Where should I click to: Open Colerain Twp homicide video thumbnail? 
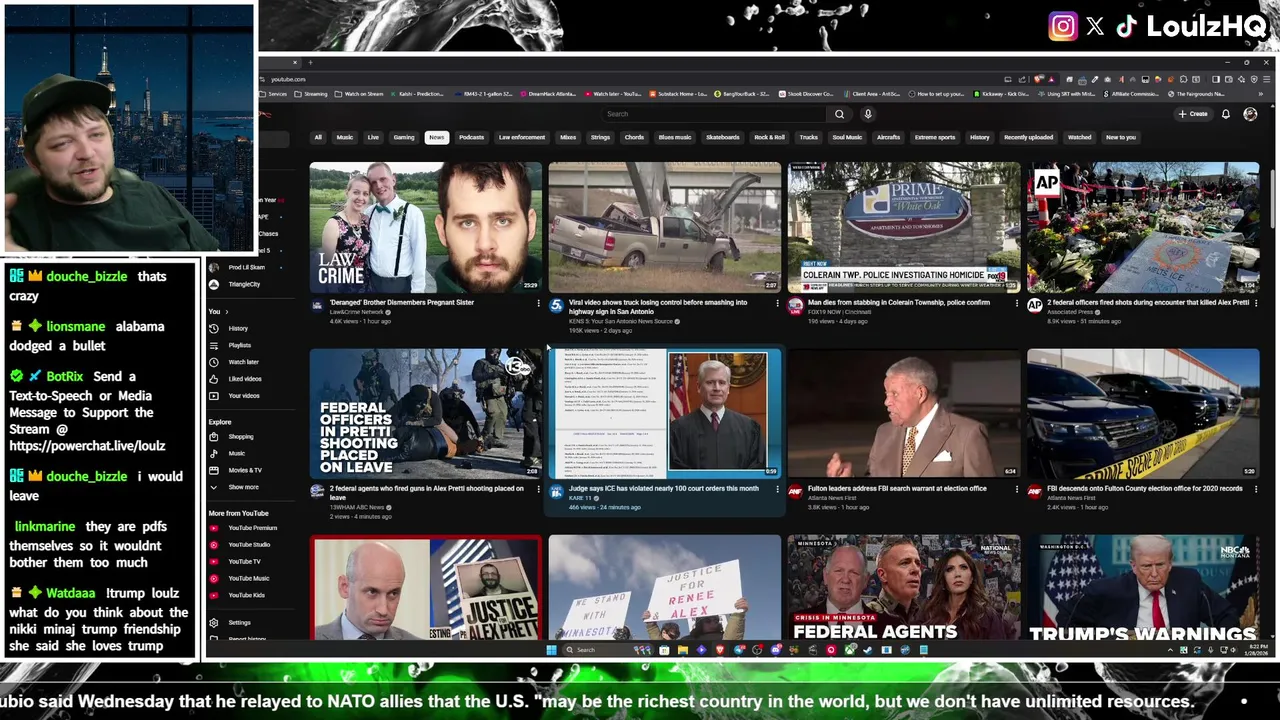[904, 227]
